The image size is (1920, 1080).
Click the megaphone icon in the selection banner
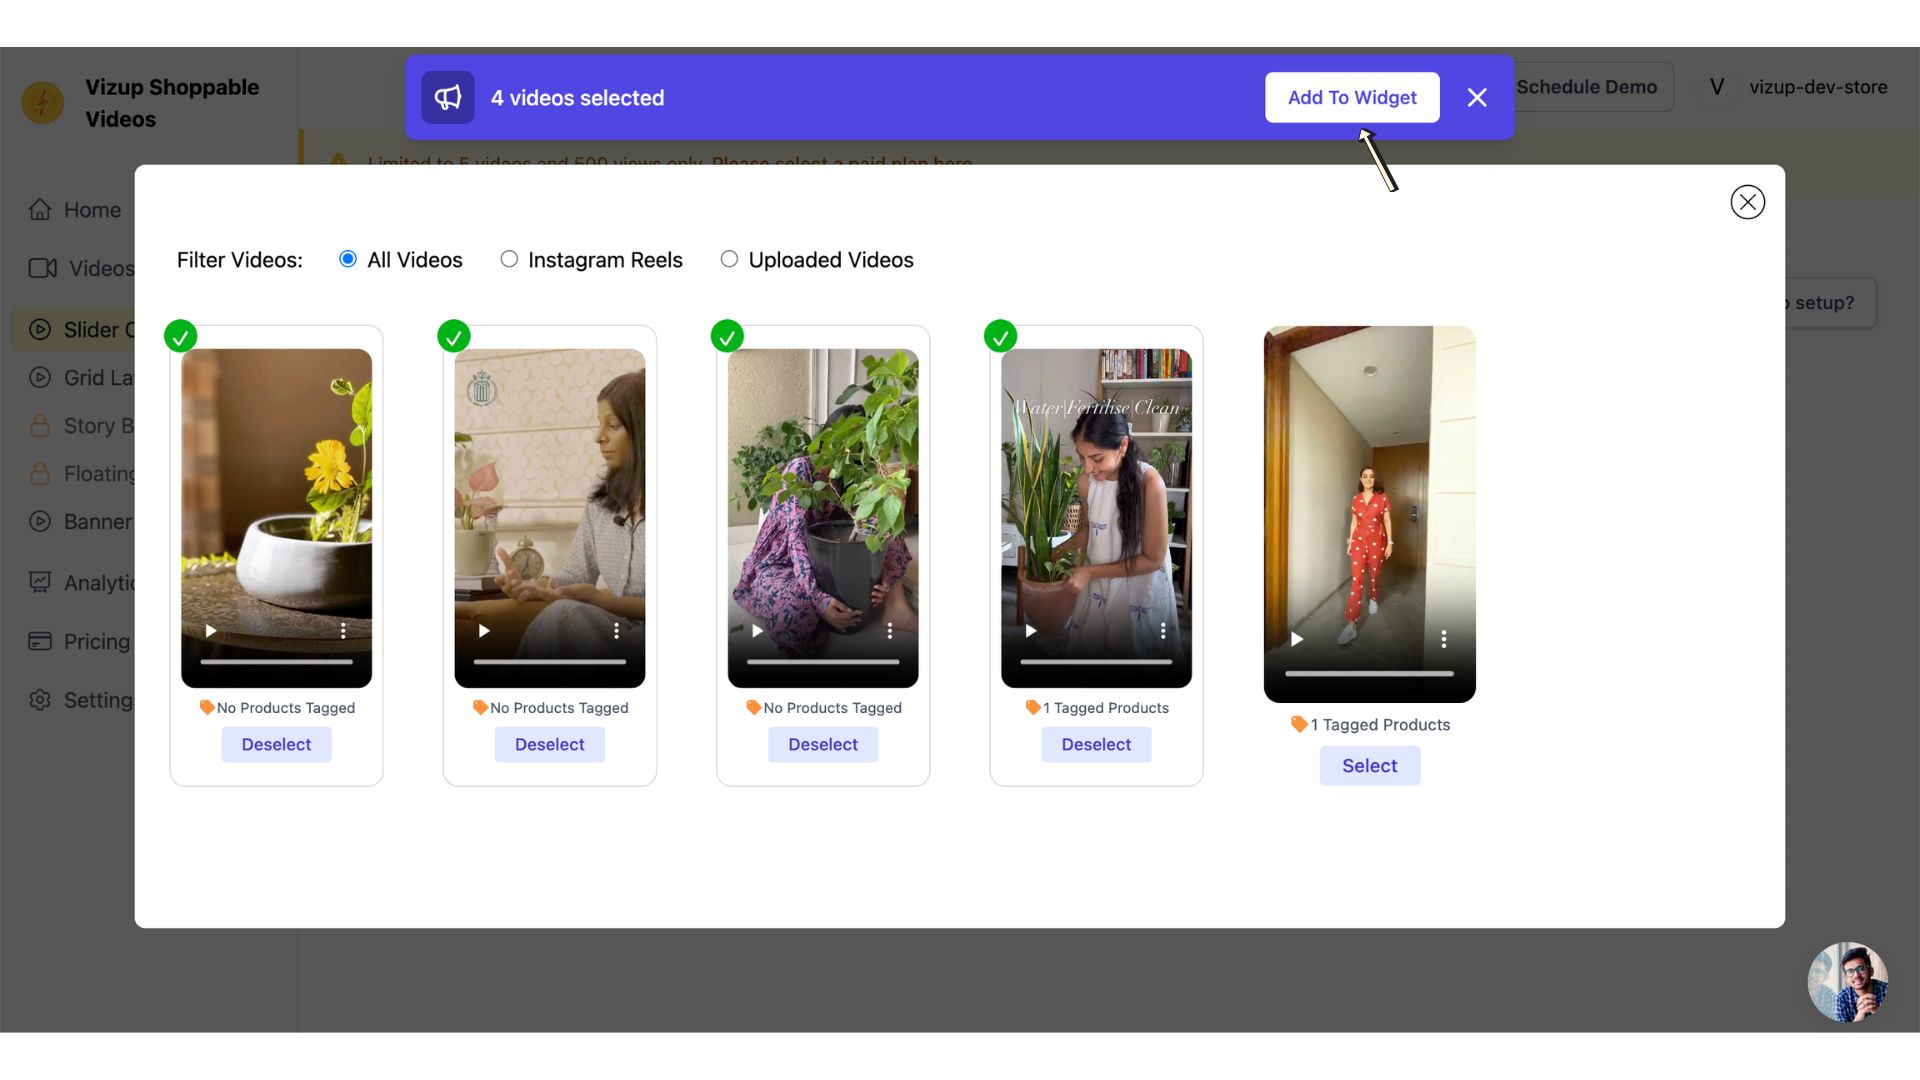coord(447,97)
